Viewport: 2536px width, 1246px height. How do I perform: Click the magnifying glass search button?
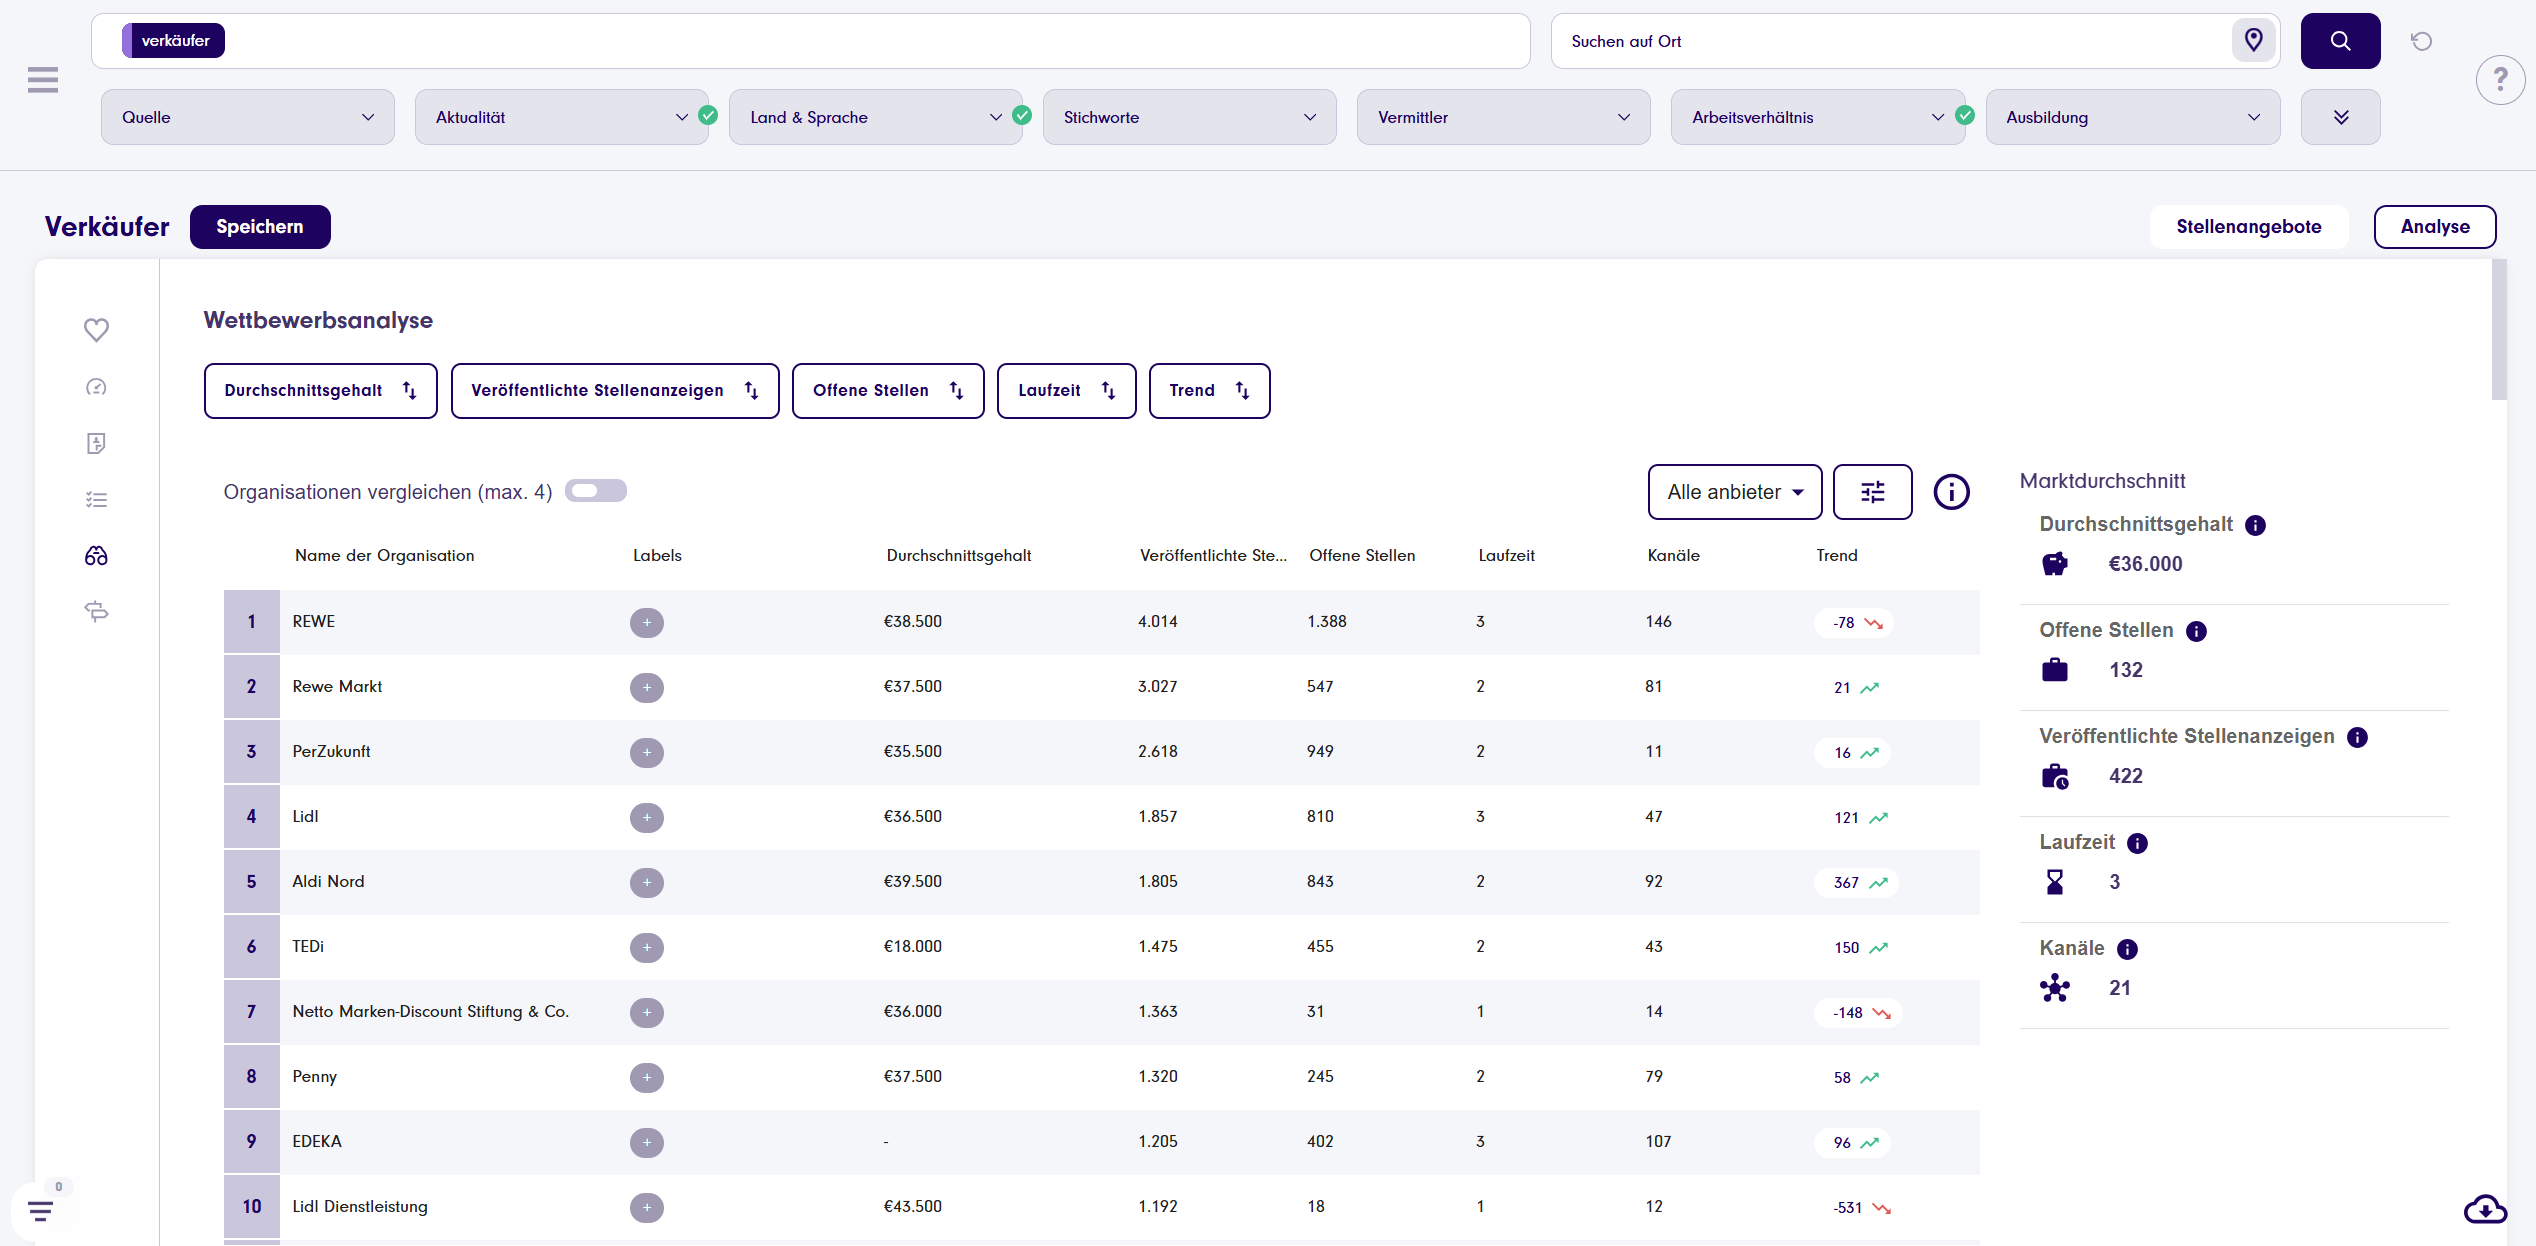2340,41
